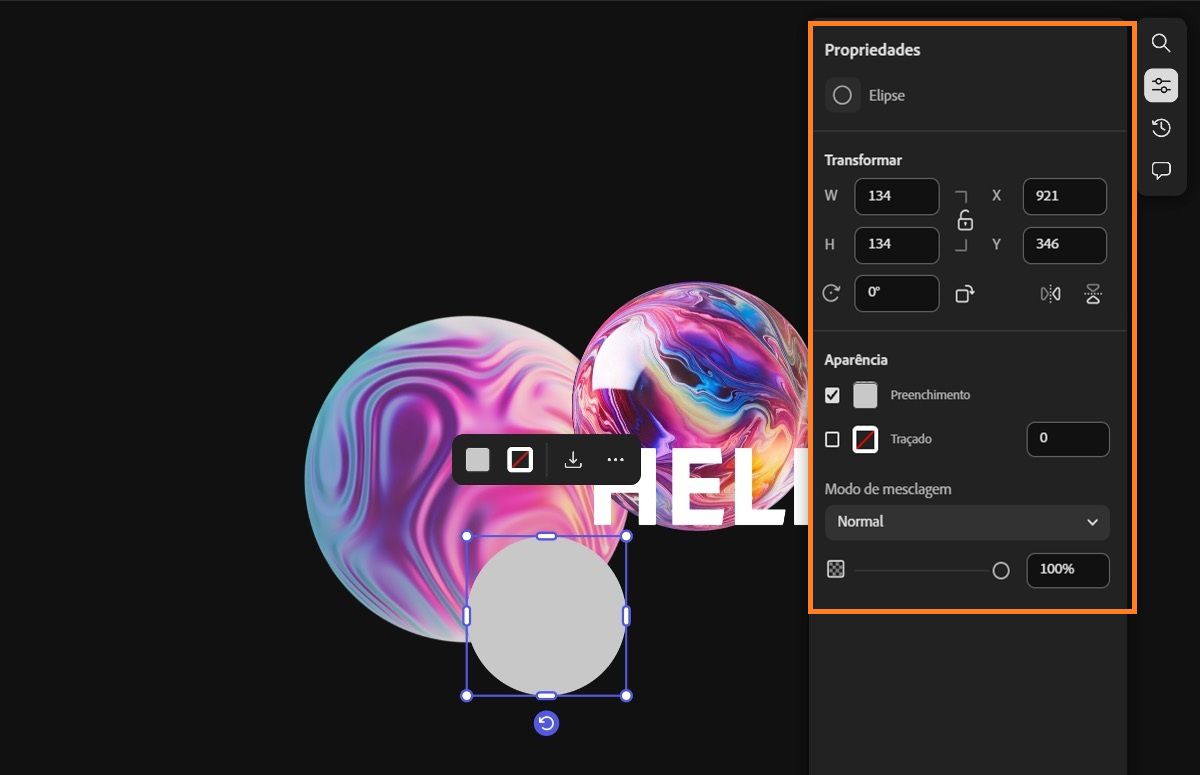This screenshot has width=1200, height=775.
Task: Click the rotation reset icon below the ellipse
Action: (546, 723)
